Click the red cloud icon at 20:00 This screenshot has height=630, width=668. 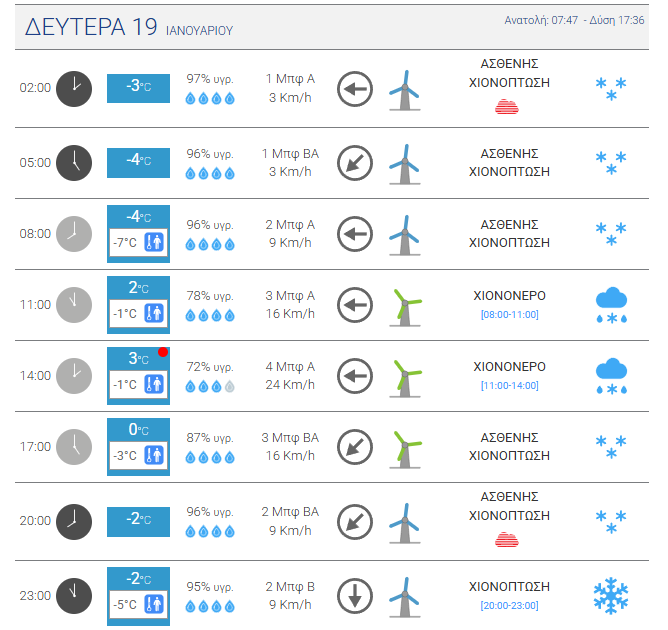point(509,540)
